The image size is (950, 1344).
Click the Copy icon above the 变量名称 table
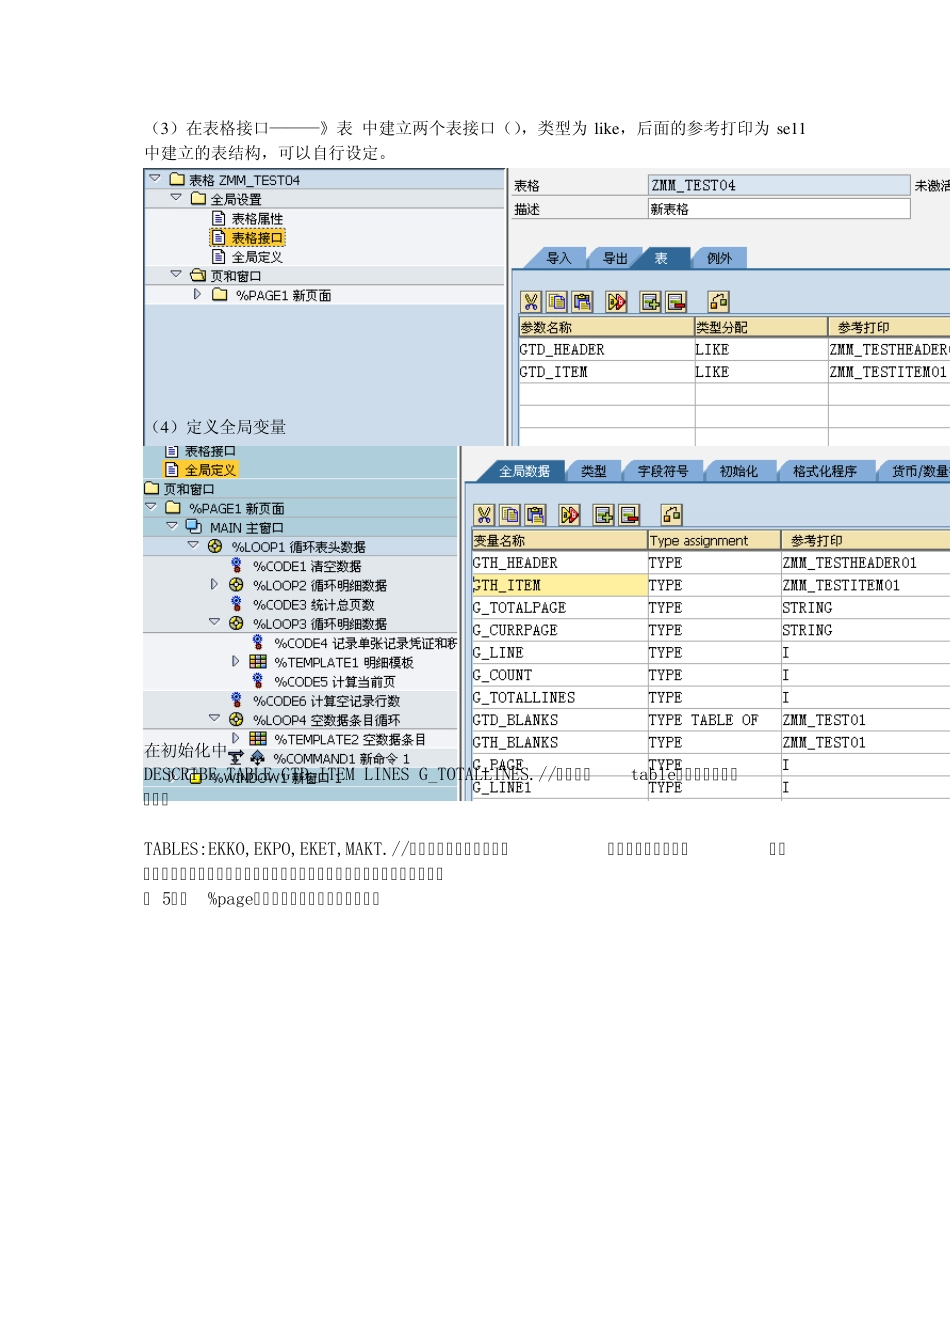point(510,515)
